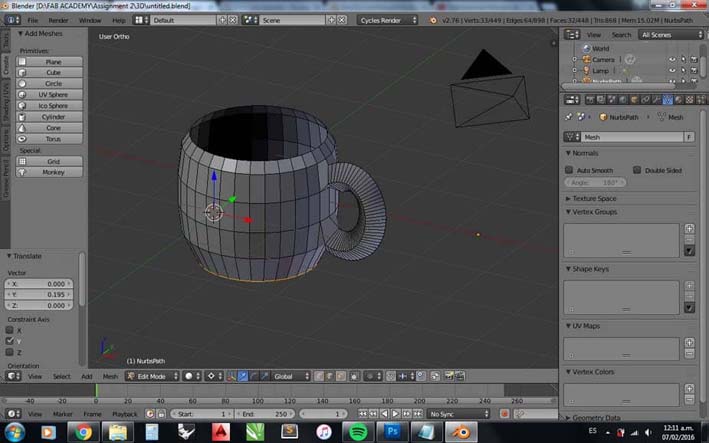Add a new shape key with plus
709x443 pixels.
pos(689,286)
